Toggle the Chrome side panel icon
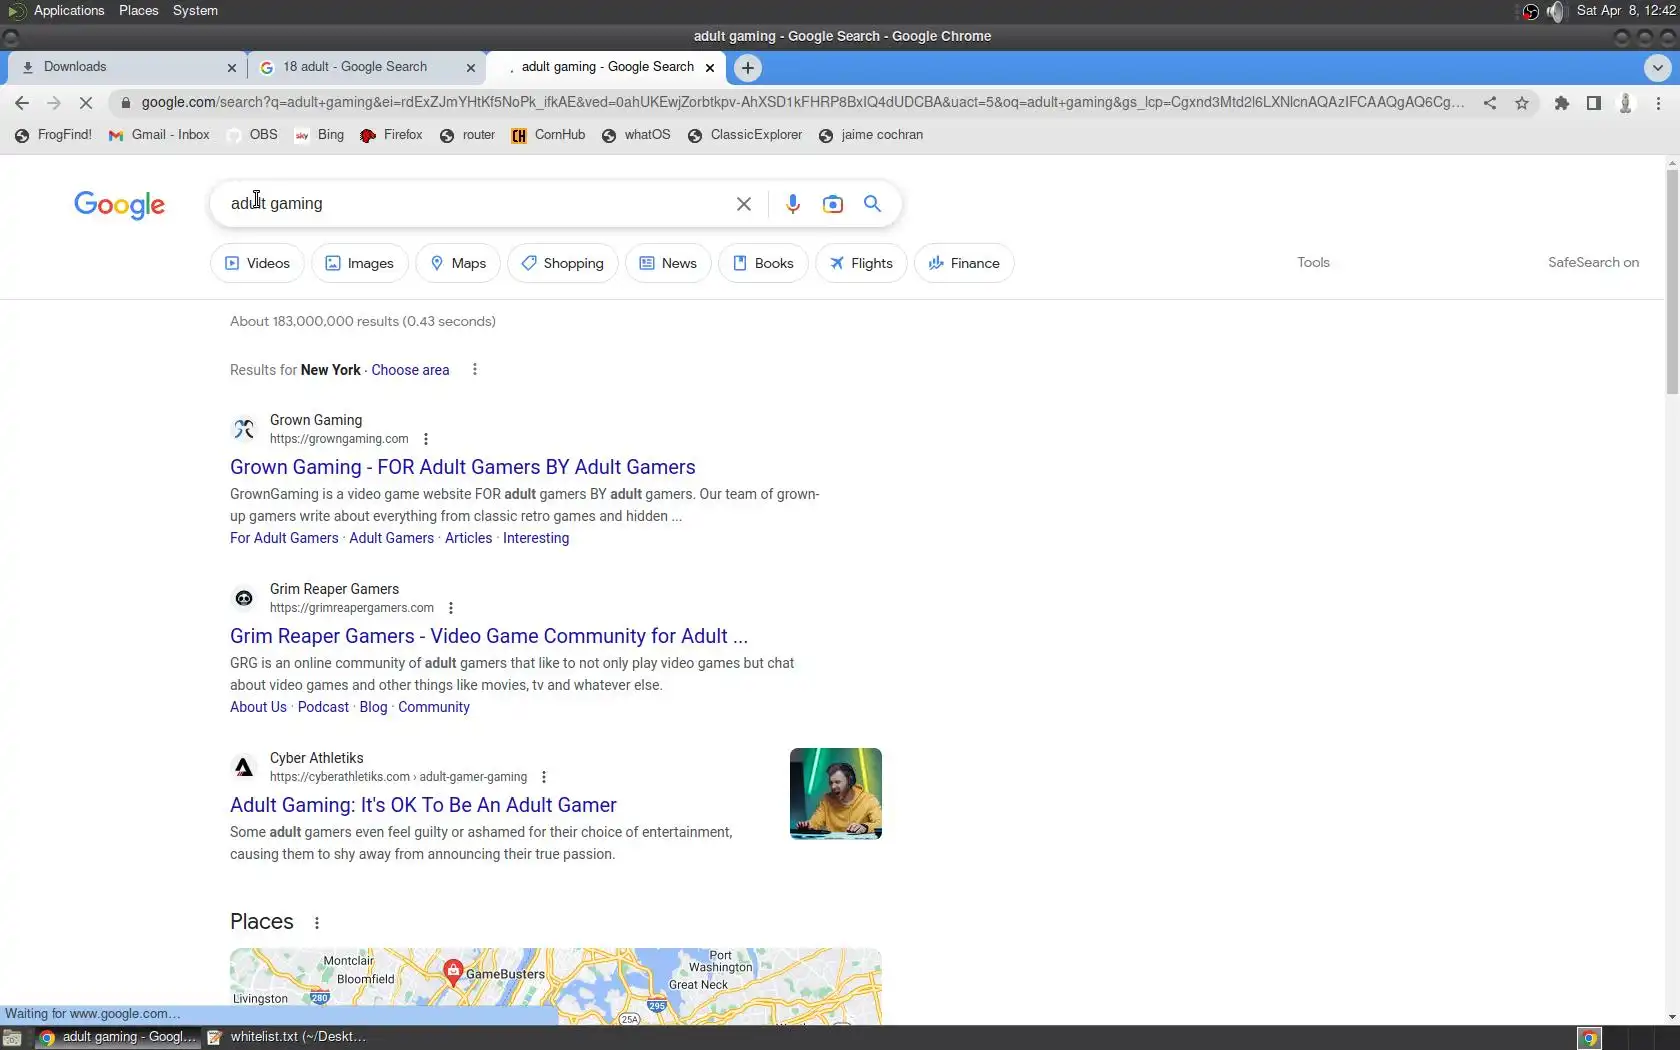This screenshot has width=1680, height=1050. click(1594, 103)
